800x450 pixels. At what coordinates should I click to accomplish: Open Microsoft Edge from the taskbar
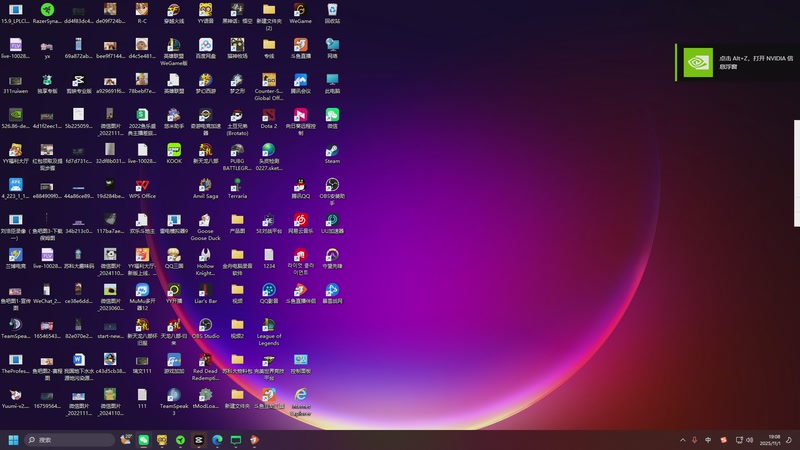point(217,440)
